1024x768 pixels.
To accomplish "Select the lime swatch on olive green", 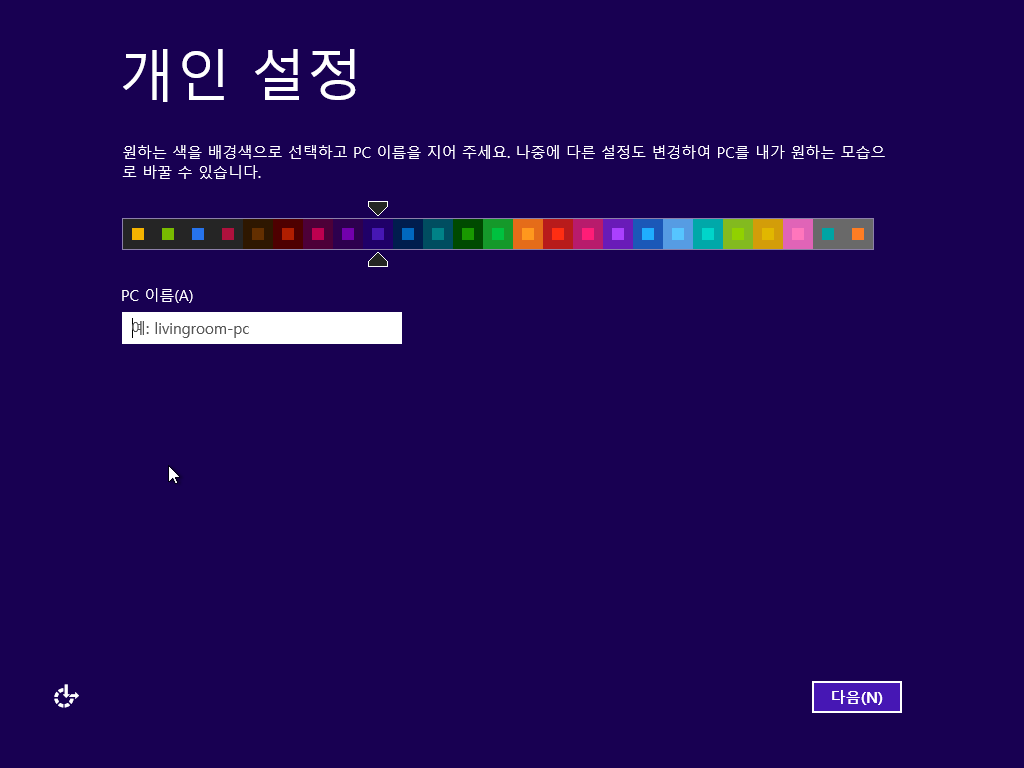I will point(738,234).
